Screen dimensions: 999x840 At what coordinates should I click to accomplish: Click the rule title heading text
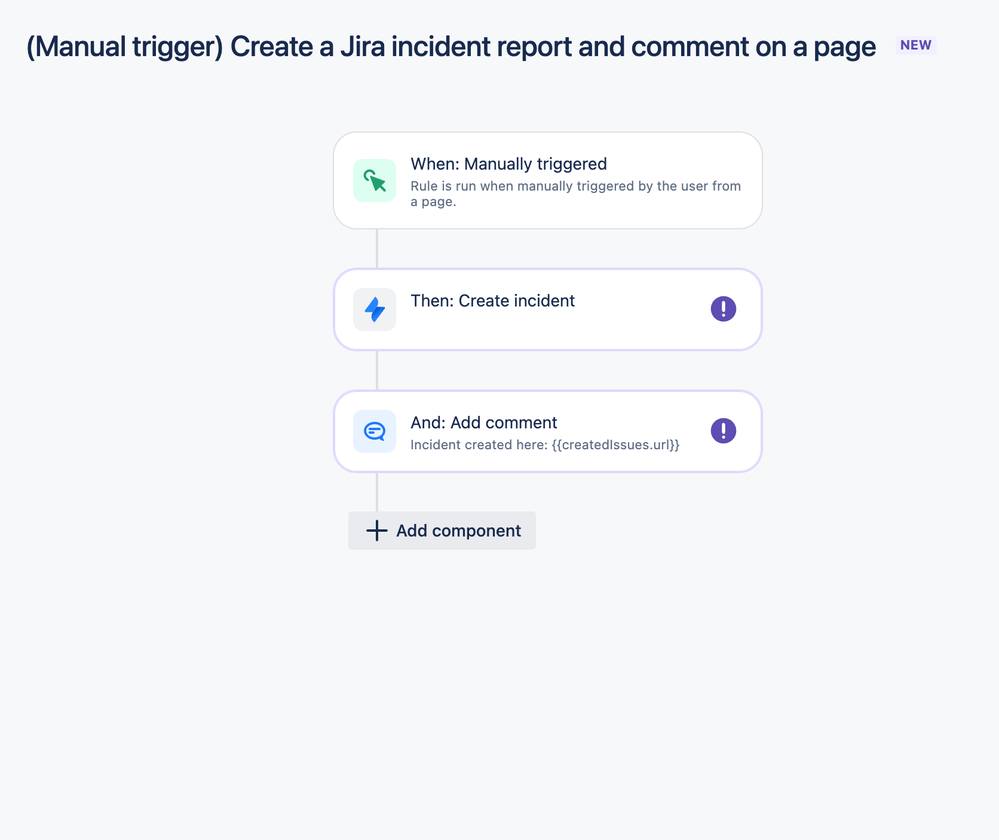[x=450, y=47]
